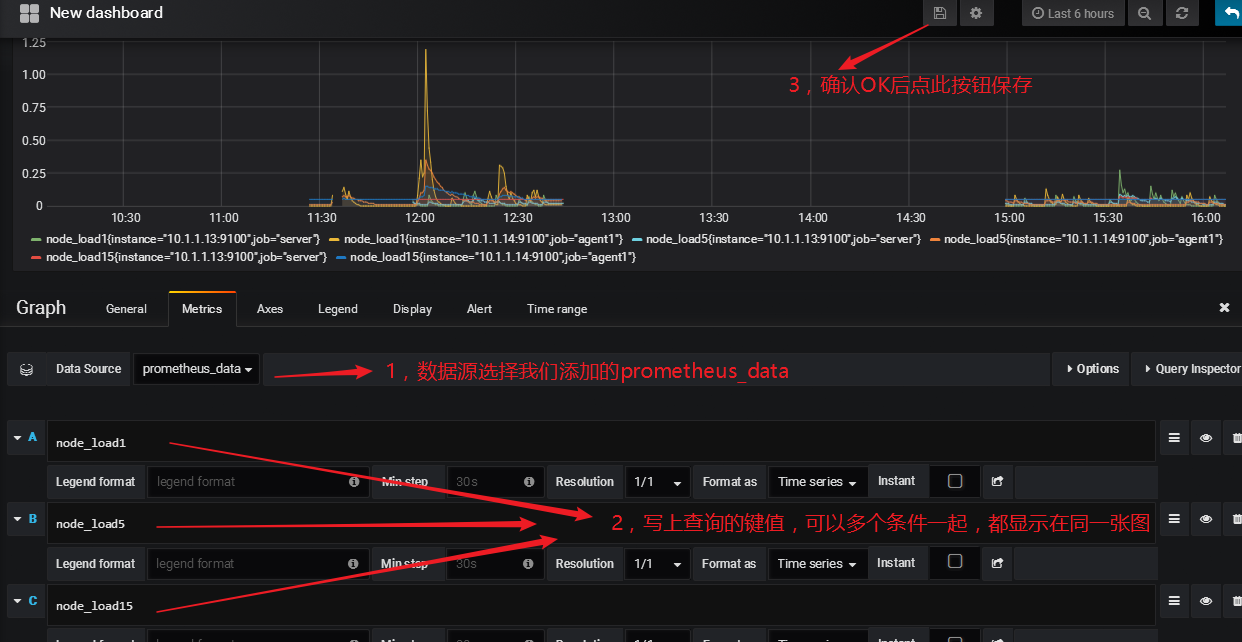
Task: Open dashboard settings gear icon
Action: click(976, 13)
